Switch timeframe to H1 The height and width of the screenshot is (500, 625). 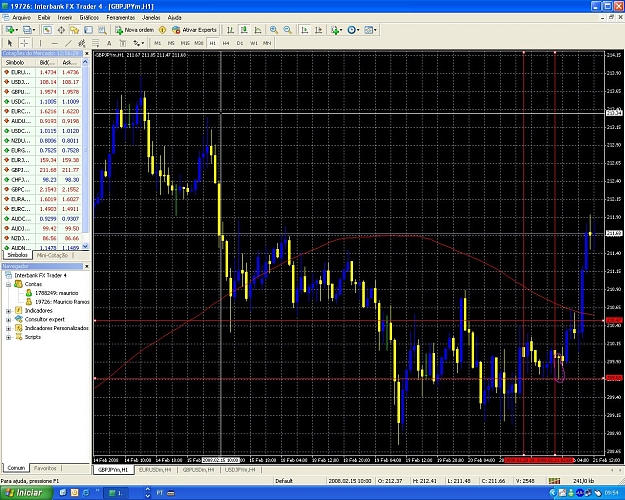coord(212,43)
